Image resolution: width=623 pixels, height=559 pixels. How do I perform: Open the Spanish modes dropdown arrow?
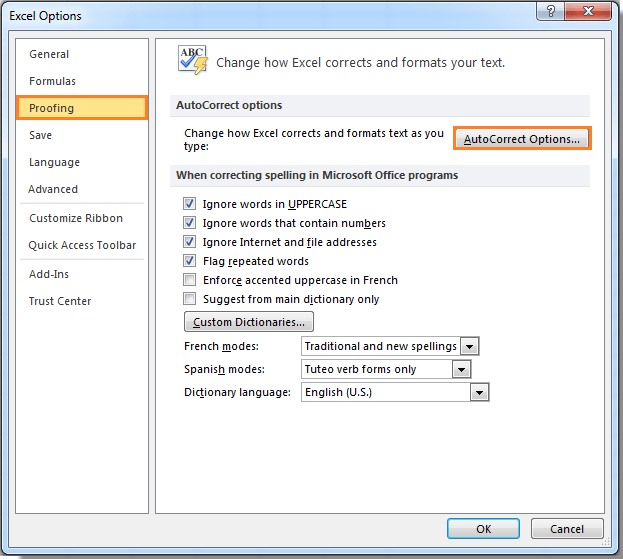461,369
